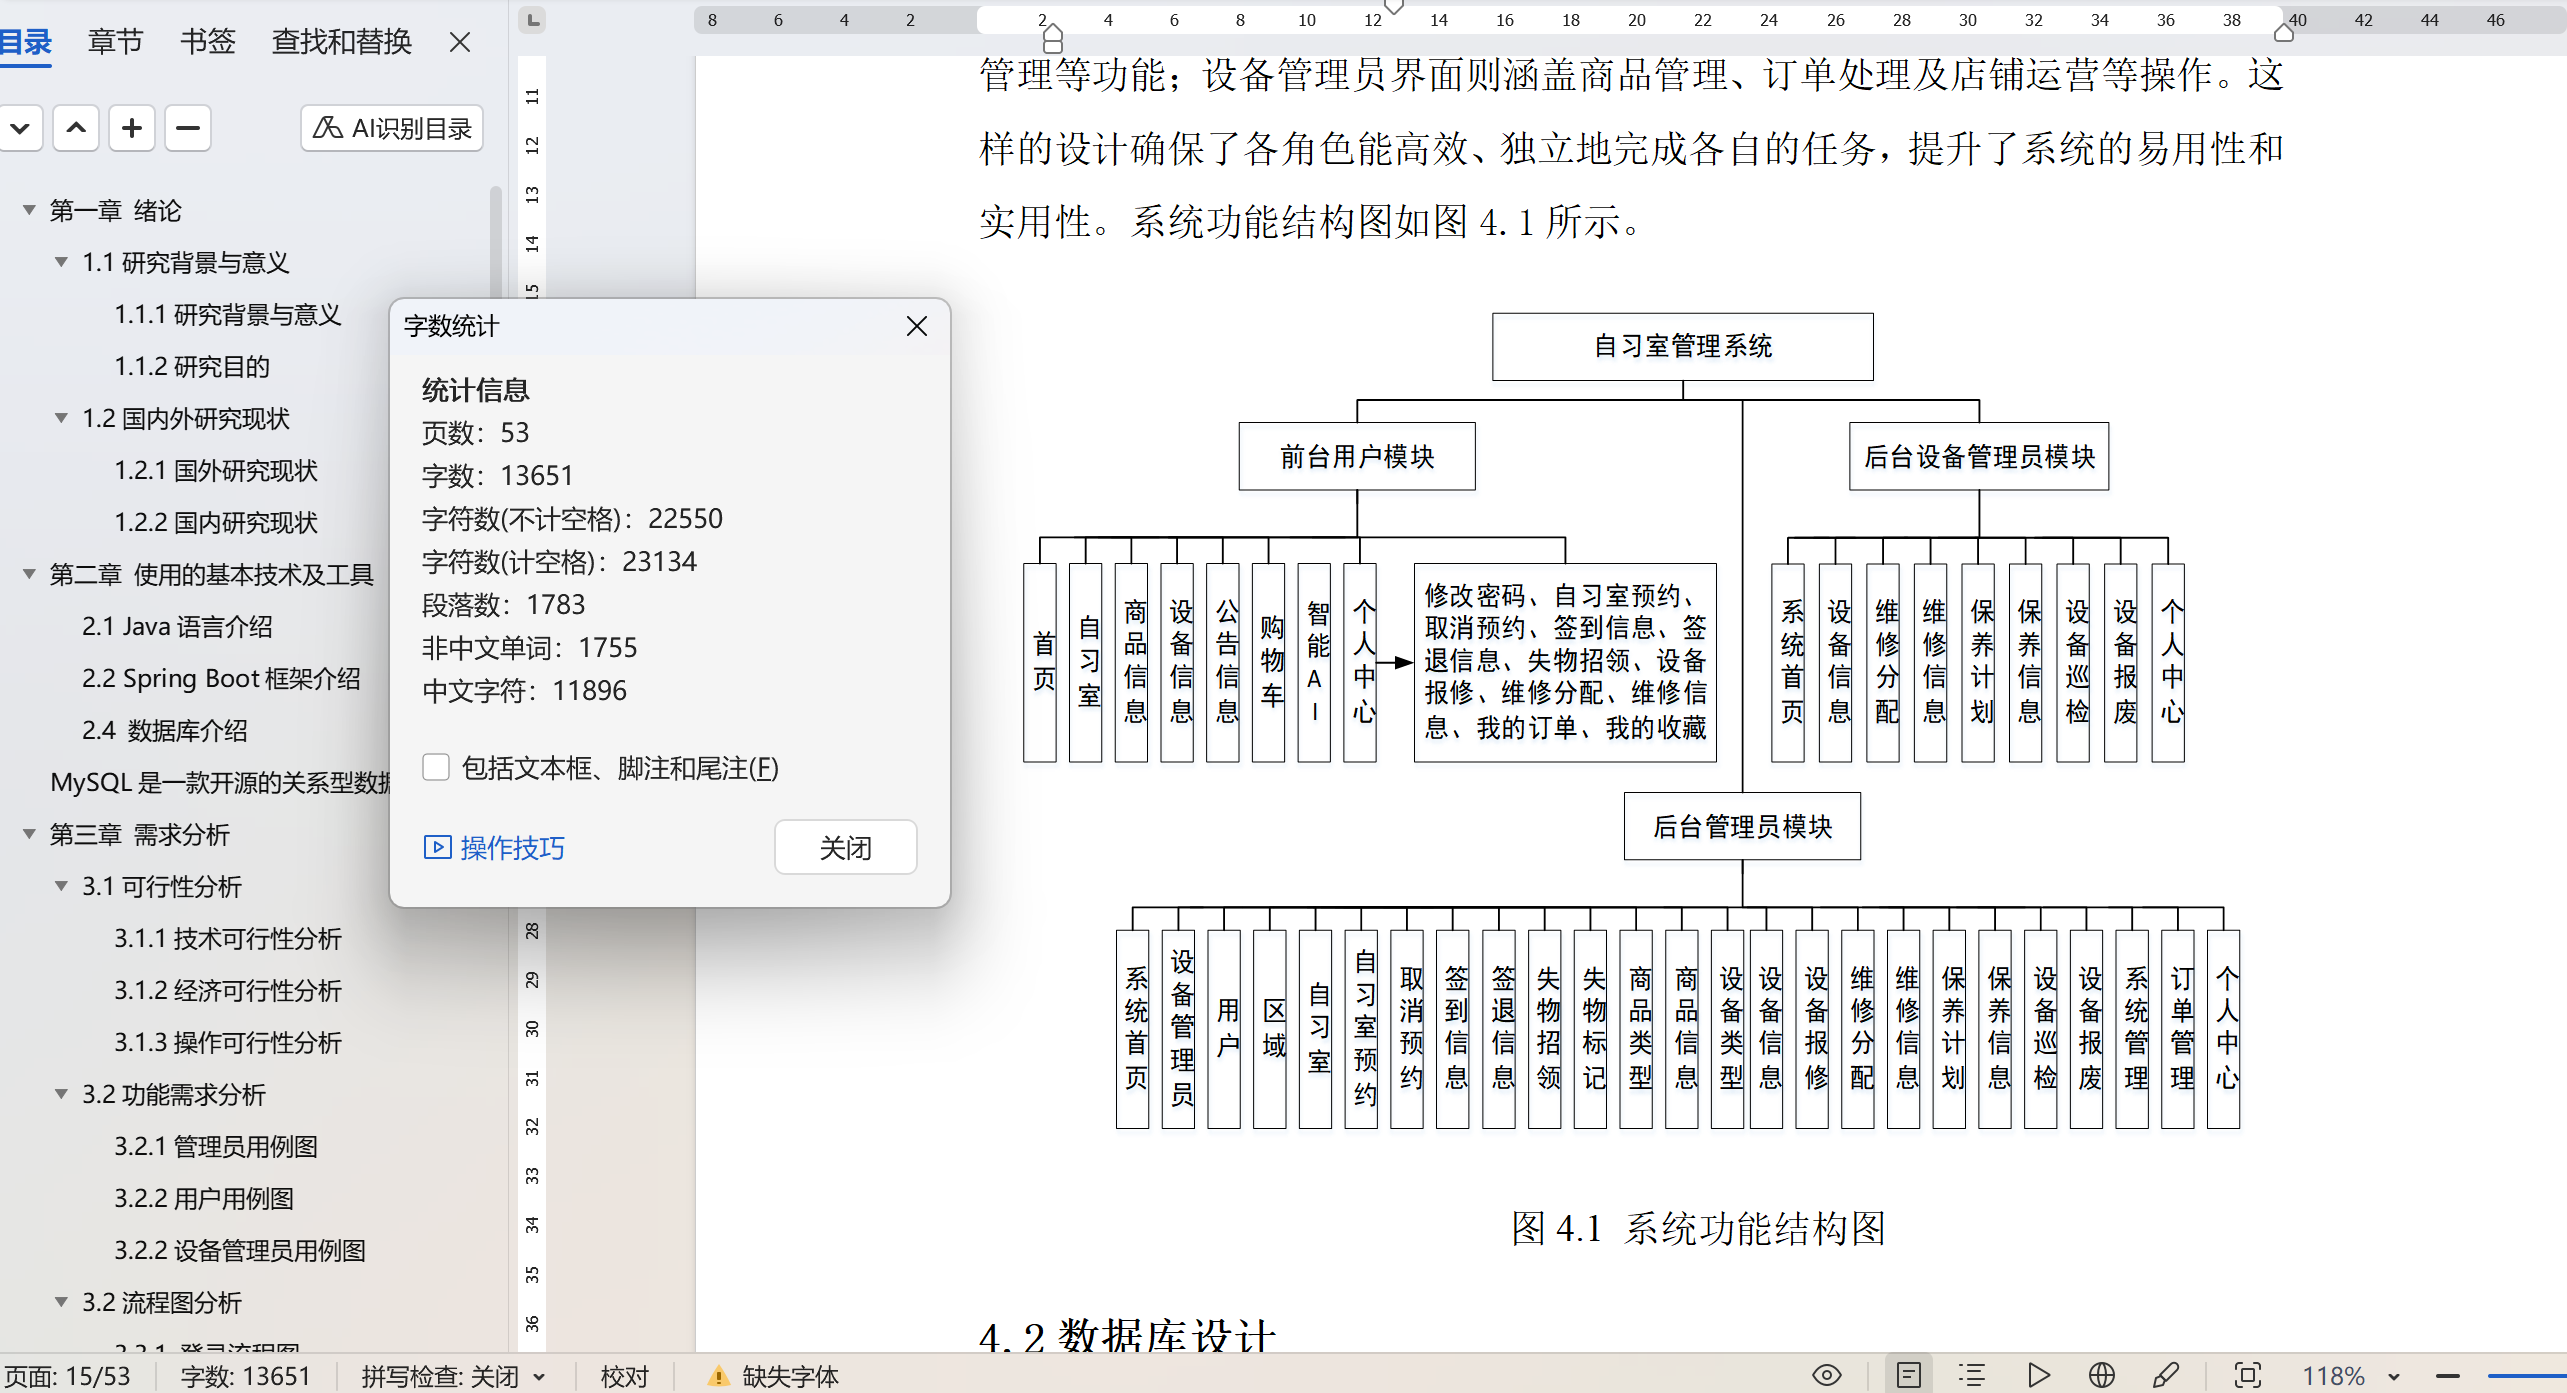Enable eye protection mode icon
Viewport: 2567px width, 1393px height.
tap(1826, 1376)
